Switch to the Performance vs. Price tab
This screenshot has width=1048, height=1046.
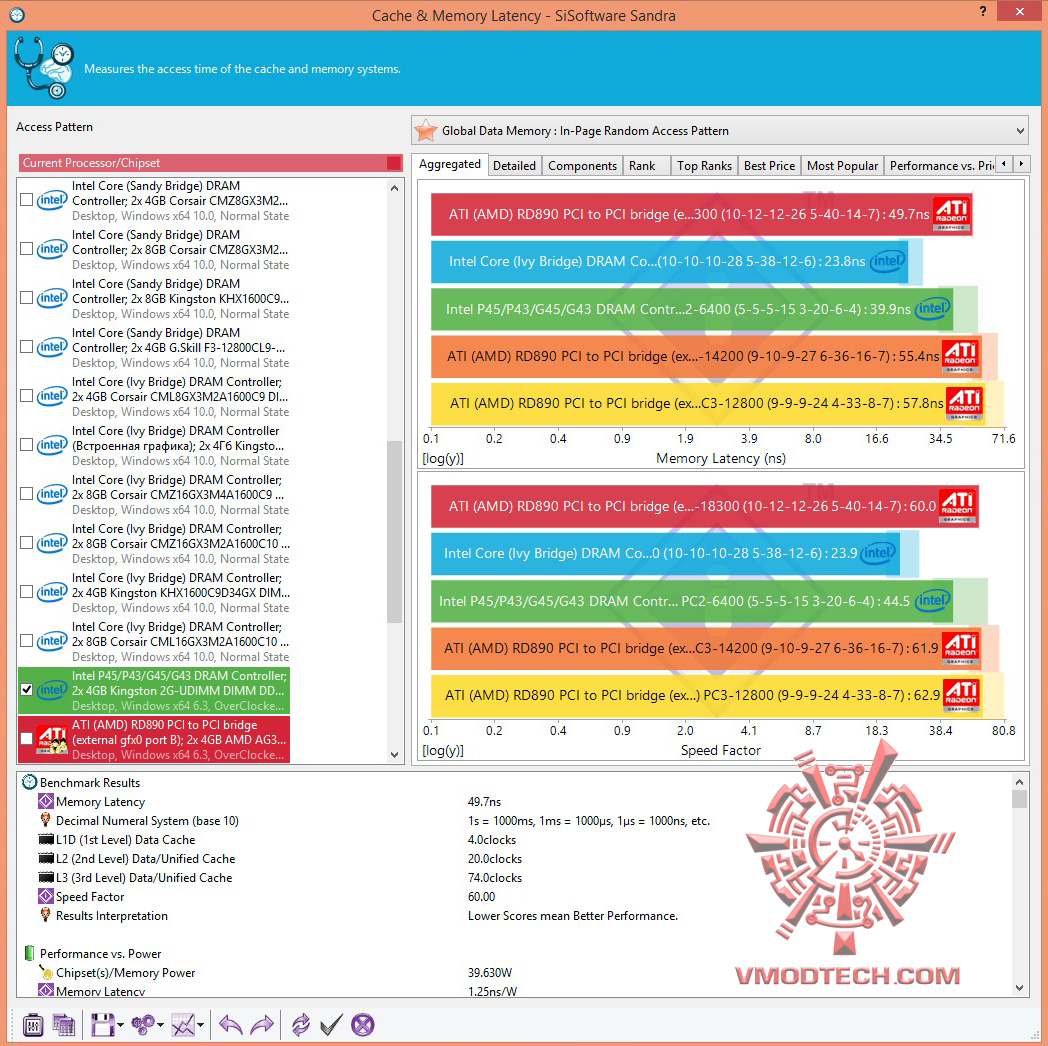point(941,166)
